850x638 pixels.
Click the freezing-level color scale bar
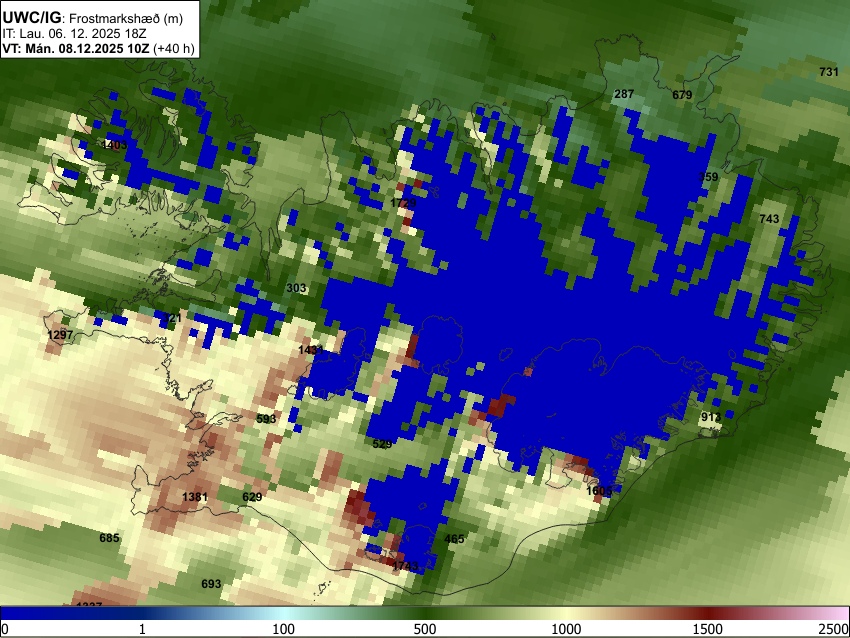[425, 613]
